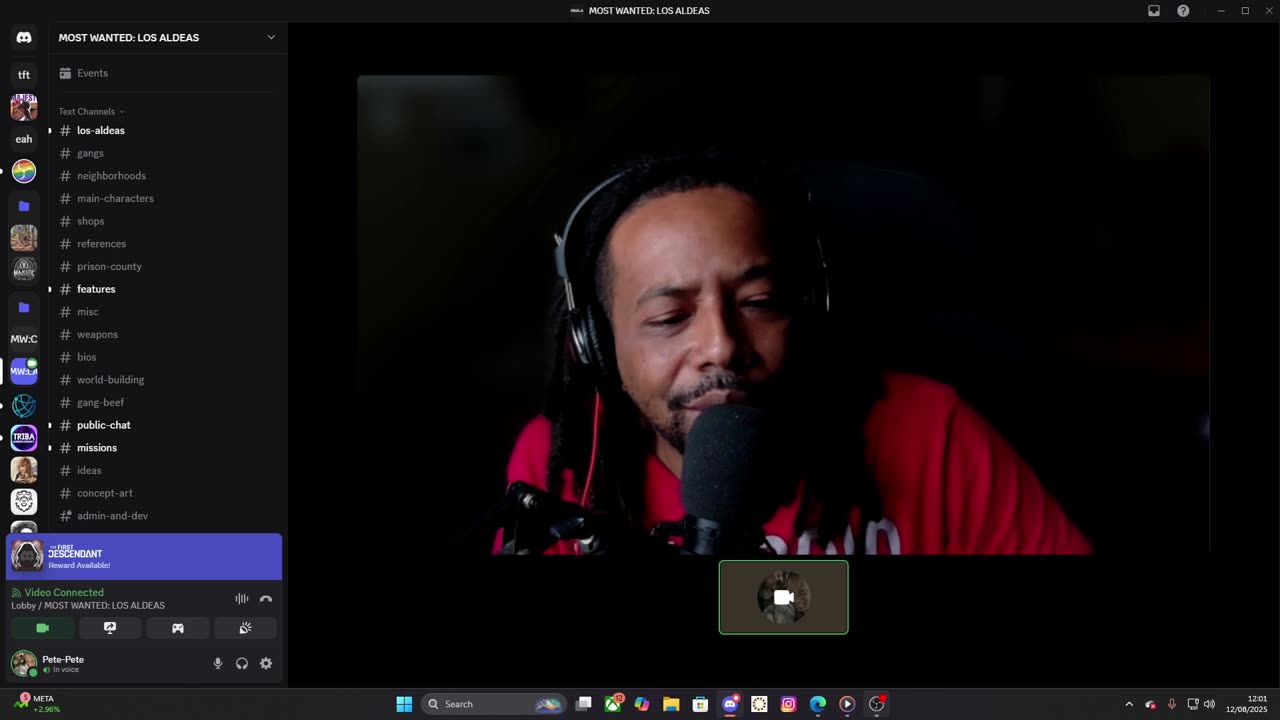The height and width of the screenshot is (720, 1280).
Task: Expand the MOST WANTED: LOS ALDEAS server menu
Action: pos(167,37)
